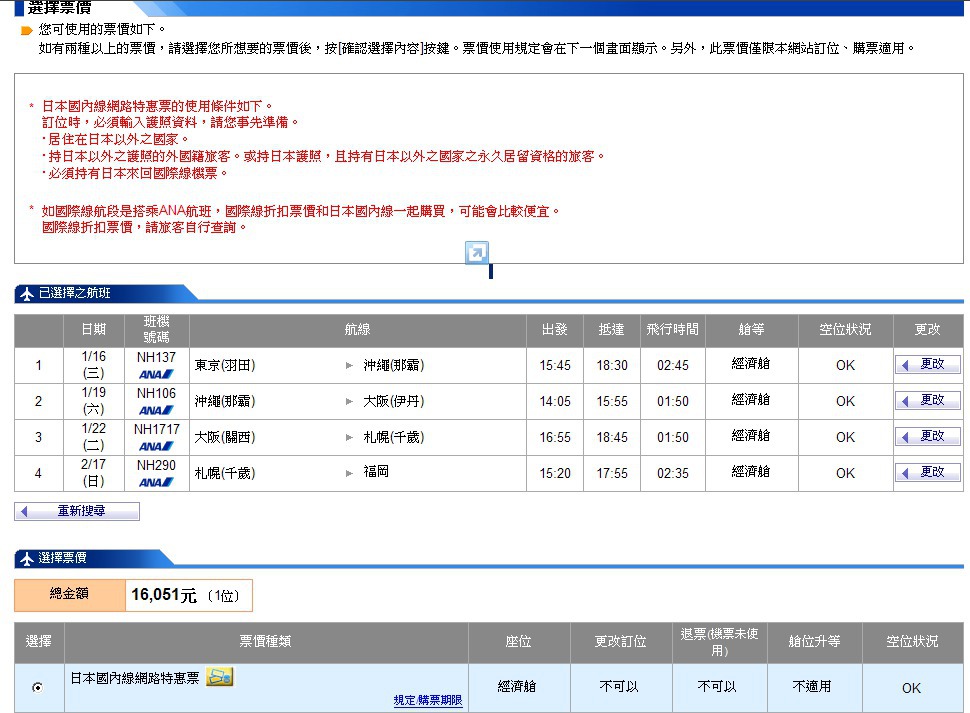Click flight number NH1717 text
The width and height of the screenshot is (970, 713).
tap(157, 429)
